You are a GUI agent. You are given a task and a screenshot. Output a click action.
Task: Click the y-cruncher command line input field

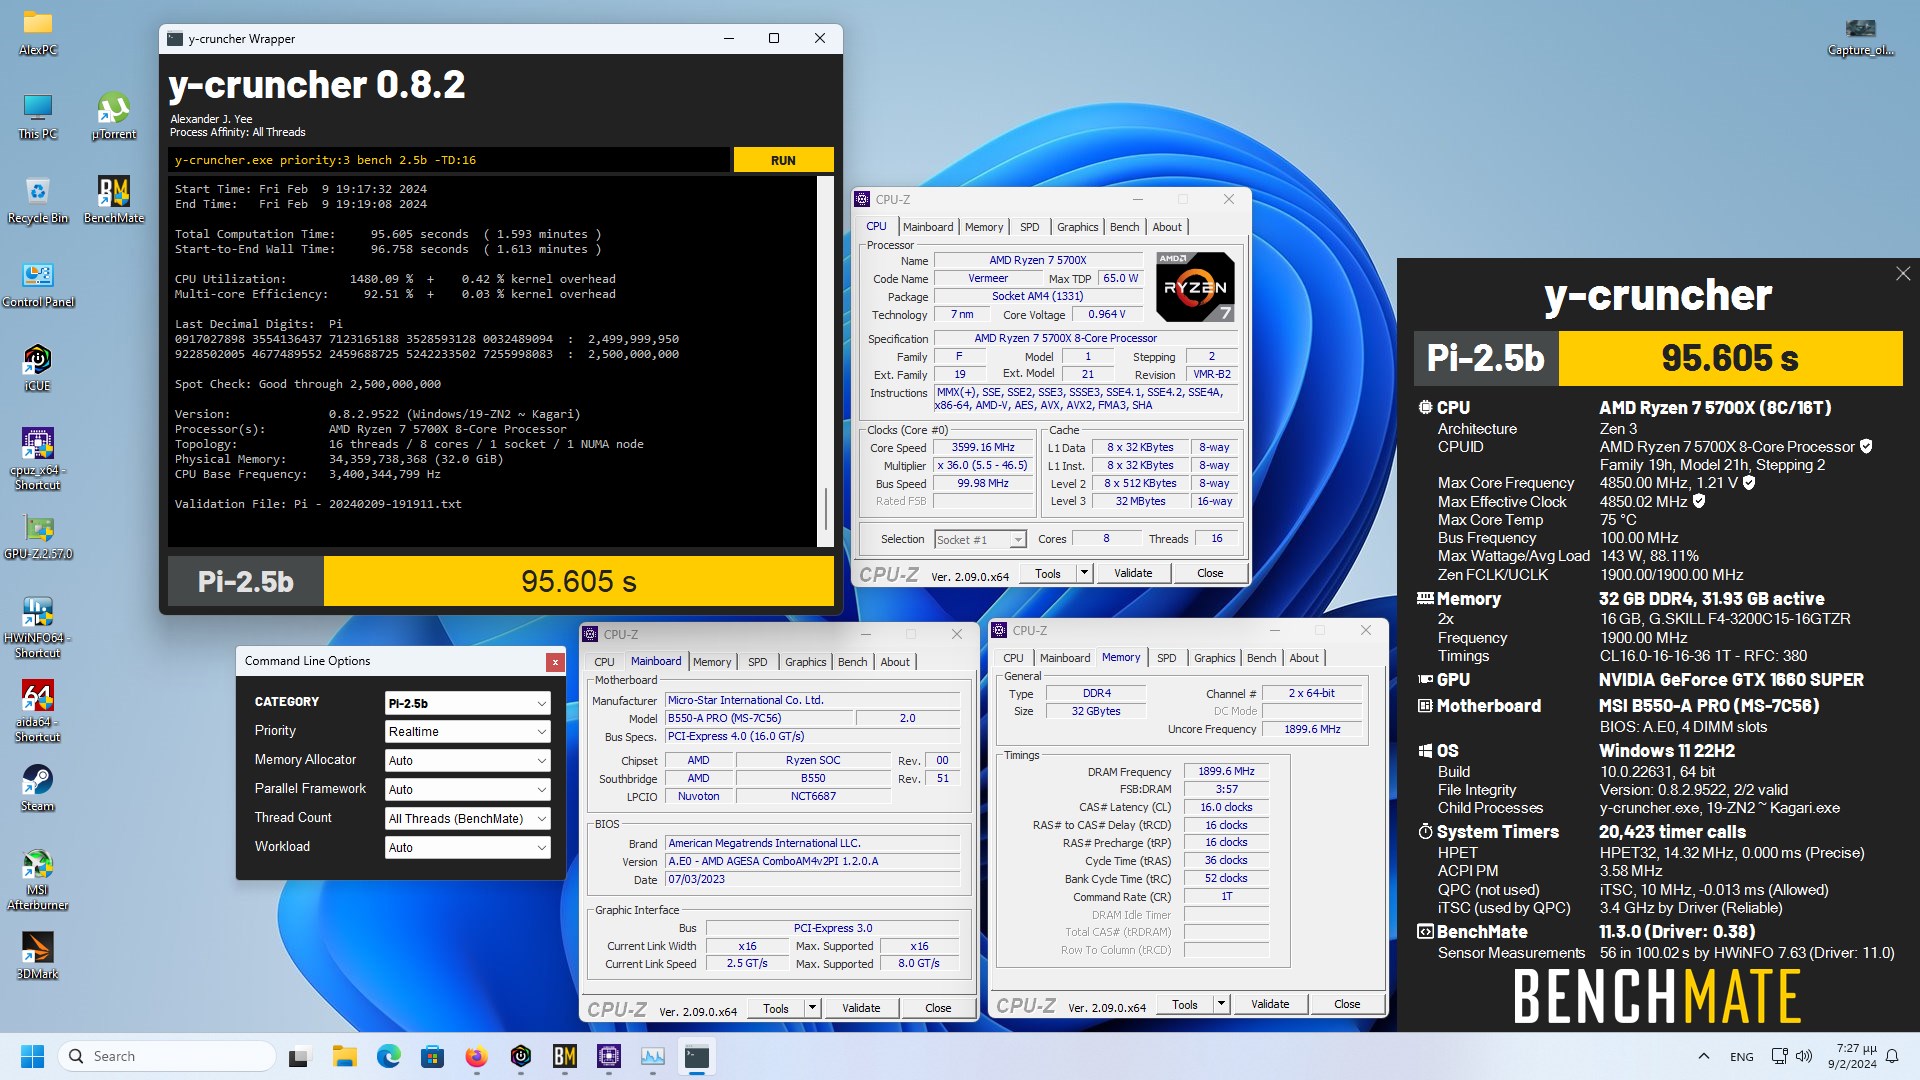(449, 160)
